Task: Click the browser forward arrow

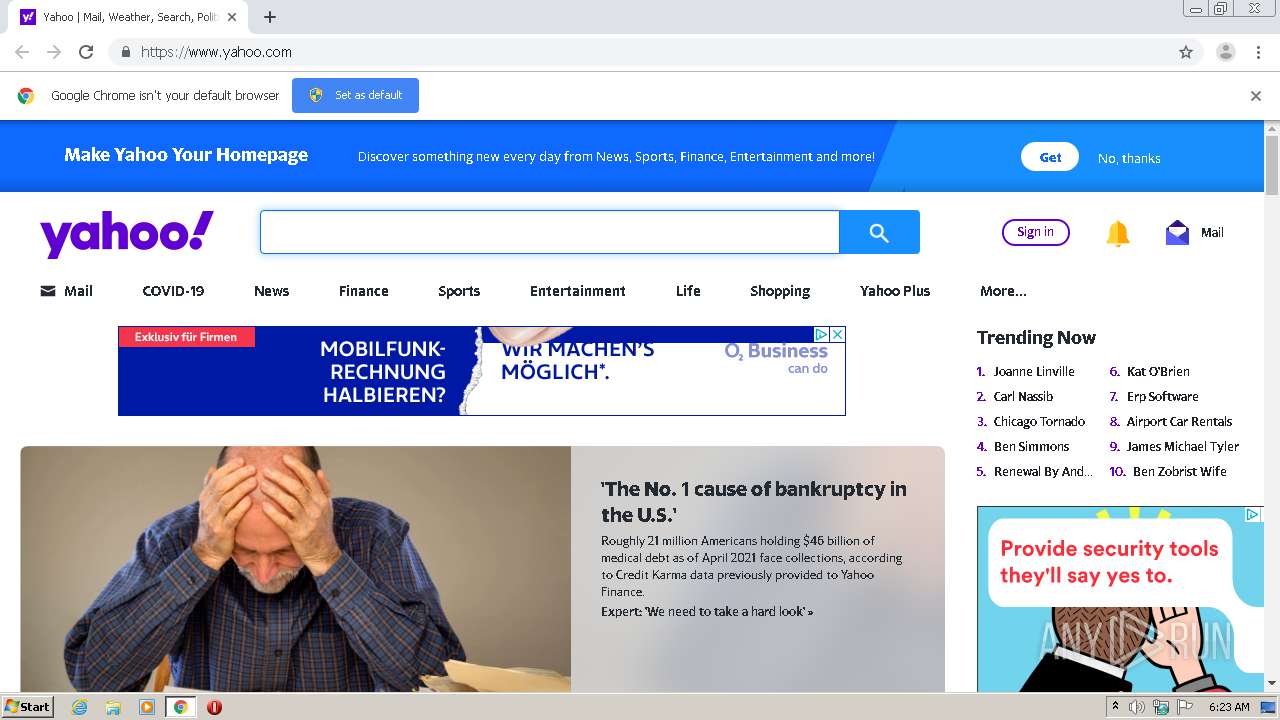Action: (x=54, y=52)
